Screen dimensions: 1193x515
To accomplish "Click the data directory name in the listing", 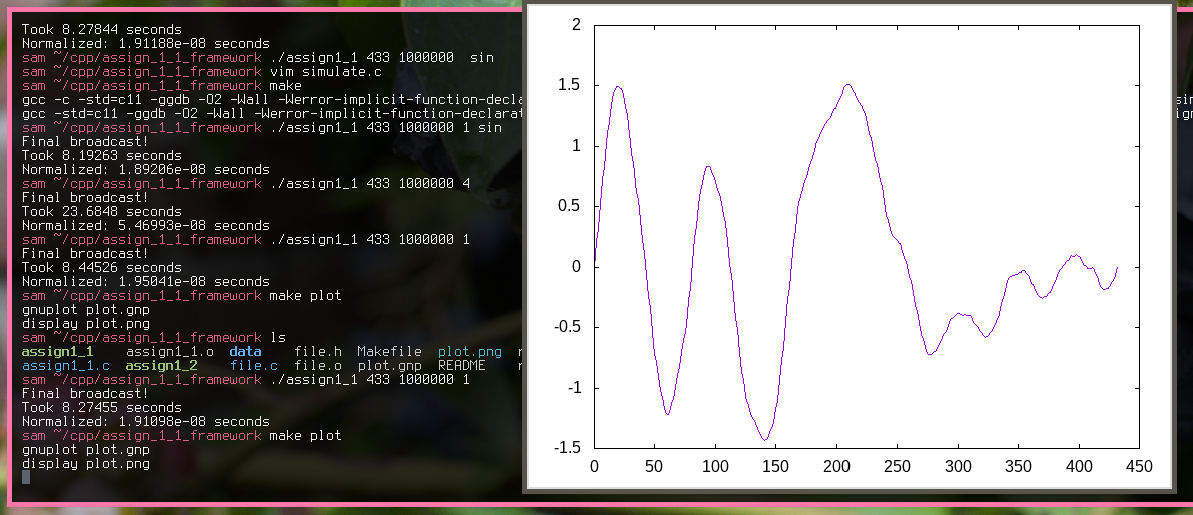I will tap(245, 352).
